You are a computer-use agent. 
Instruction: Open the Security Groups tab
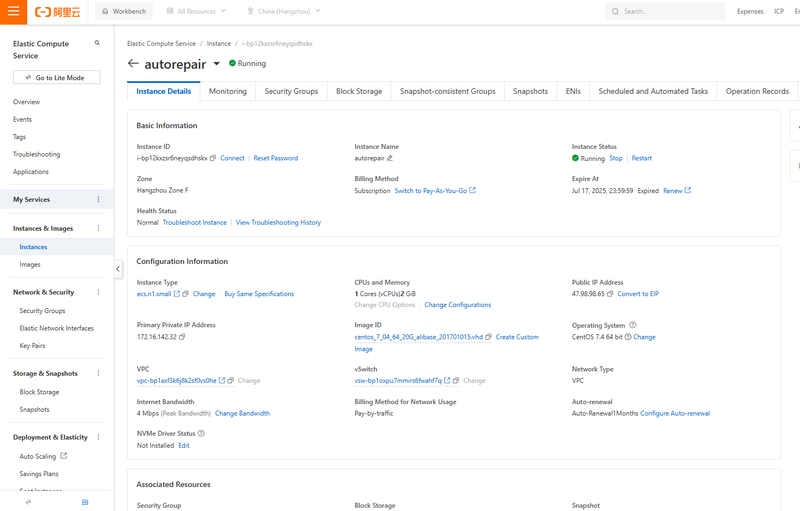(291, 91)
